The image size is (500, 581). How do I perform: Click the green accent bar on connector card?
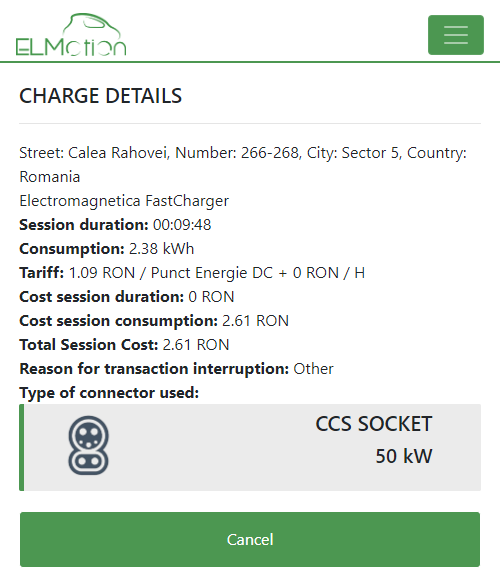(21, 447)
